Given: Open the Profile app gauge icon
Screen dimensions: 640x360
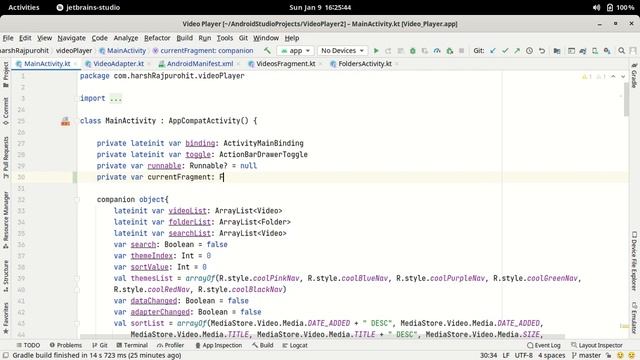Looking at the screenshot, I should click(x=437, y=51).
